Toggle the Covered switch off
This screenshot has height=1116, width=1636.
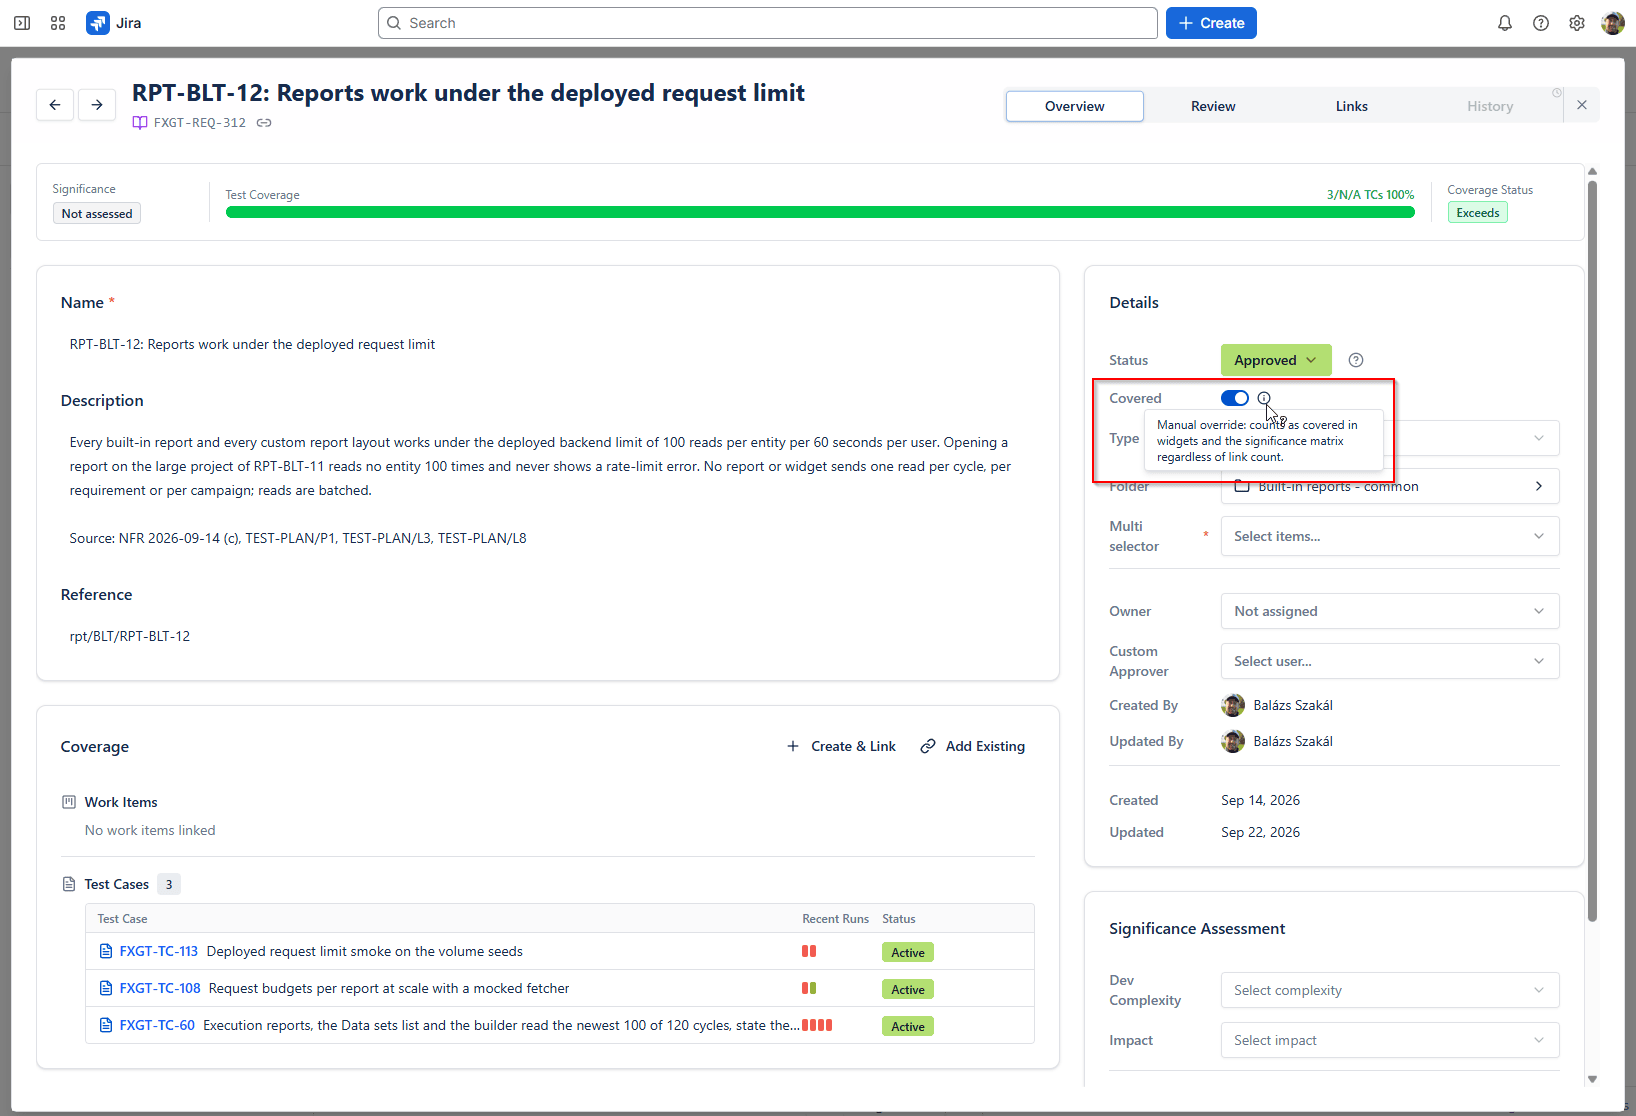[x=1235, y=398]
